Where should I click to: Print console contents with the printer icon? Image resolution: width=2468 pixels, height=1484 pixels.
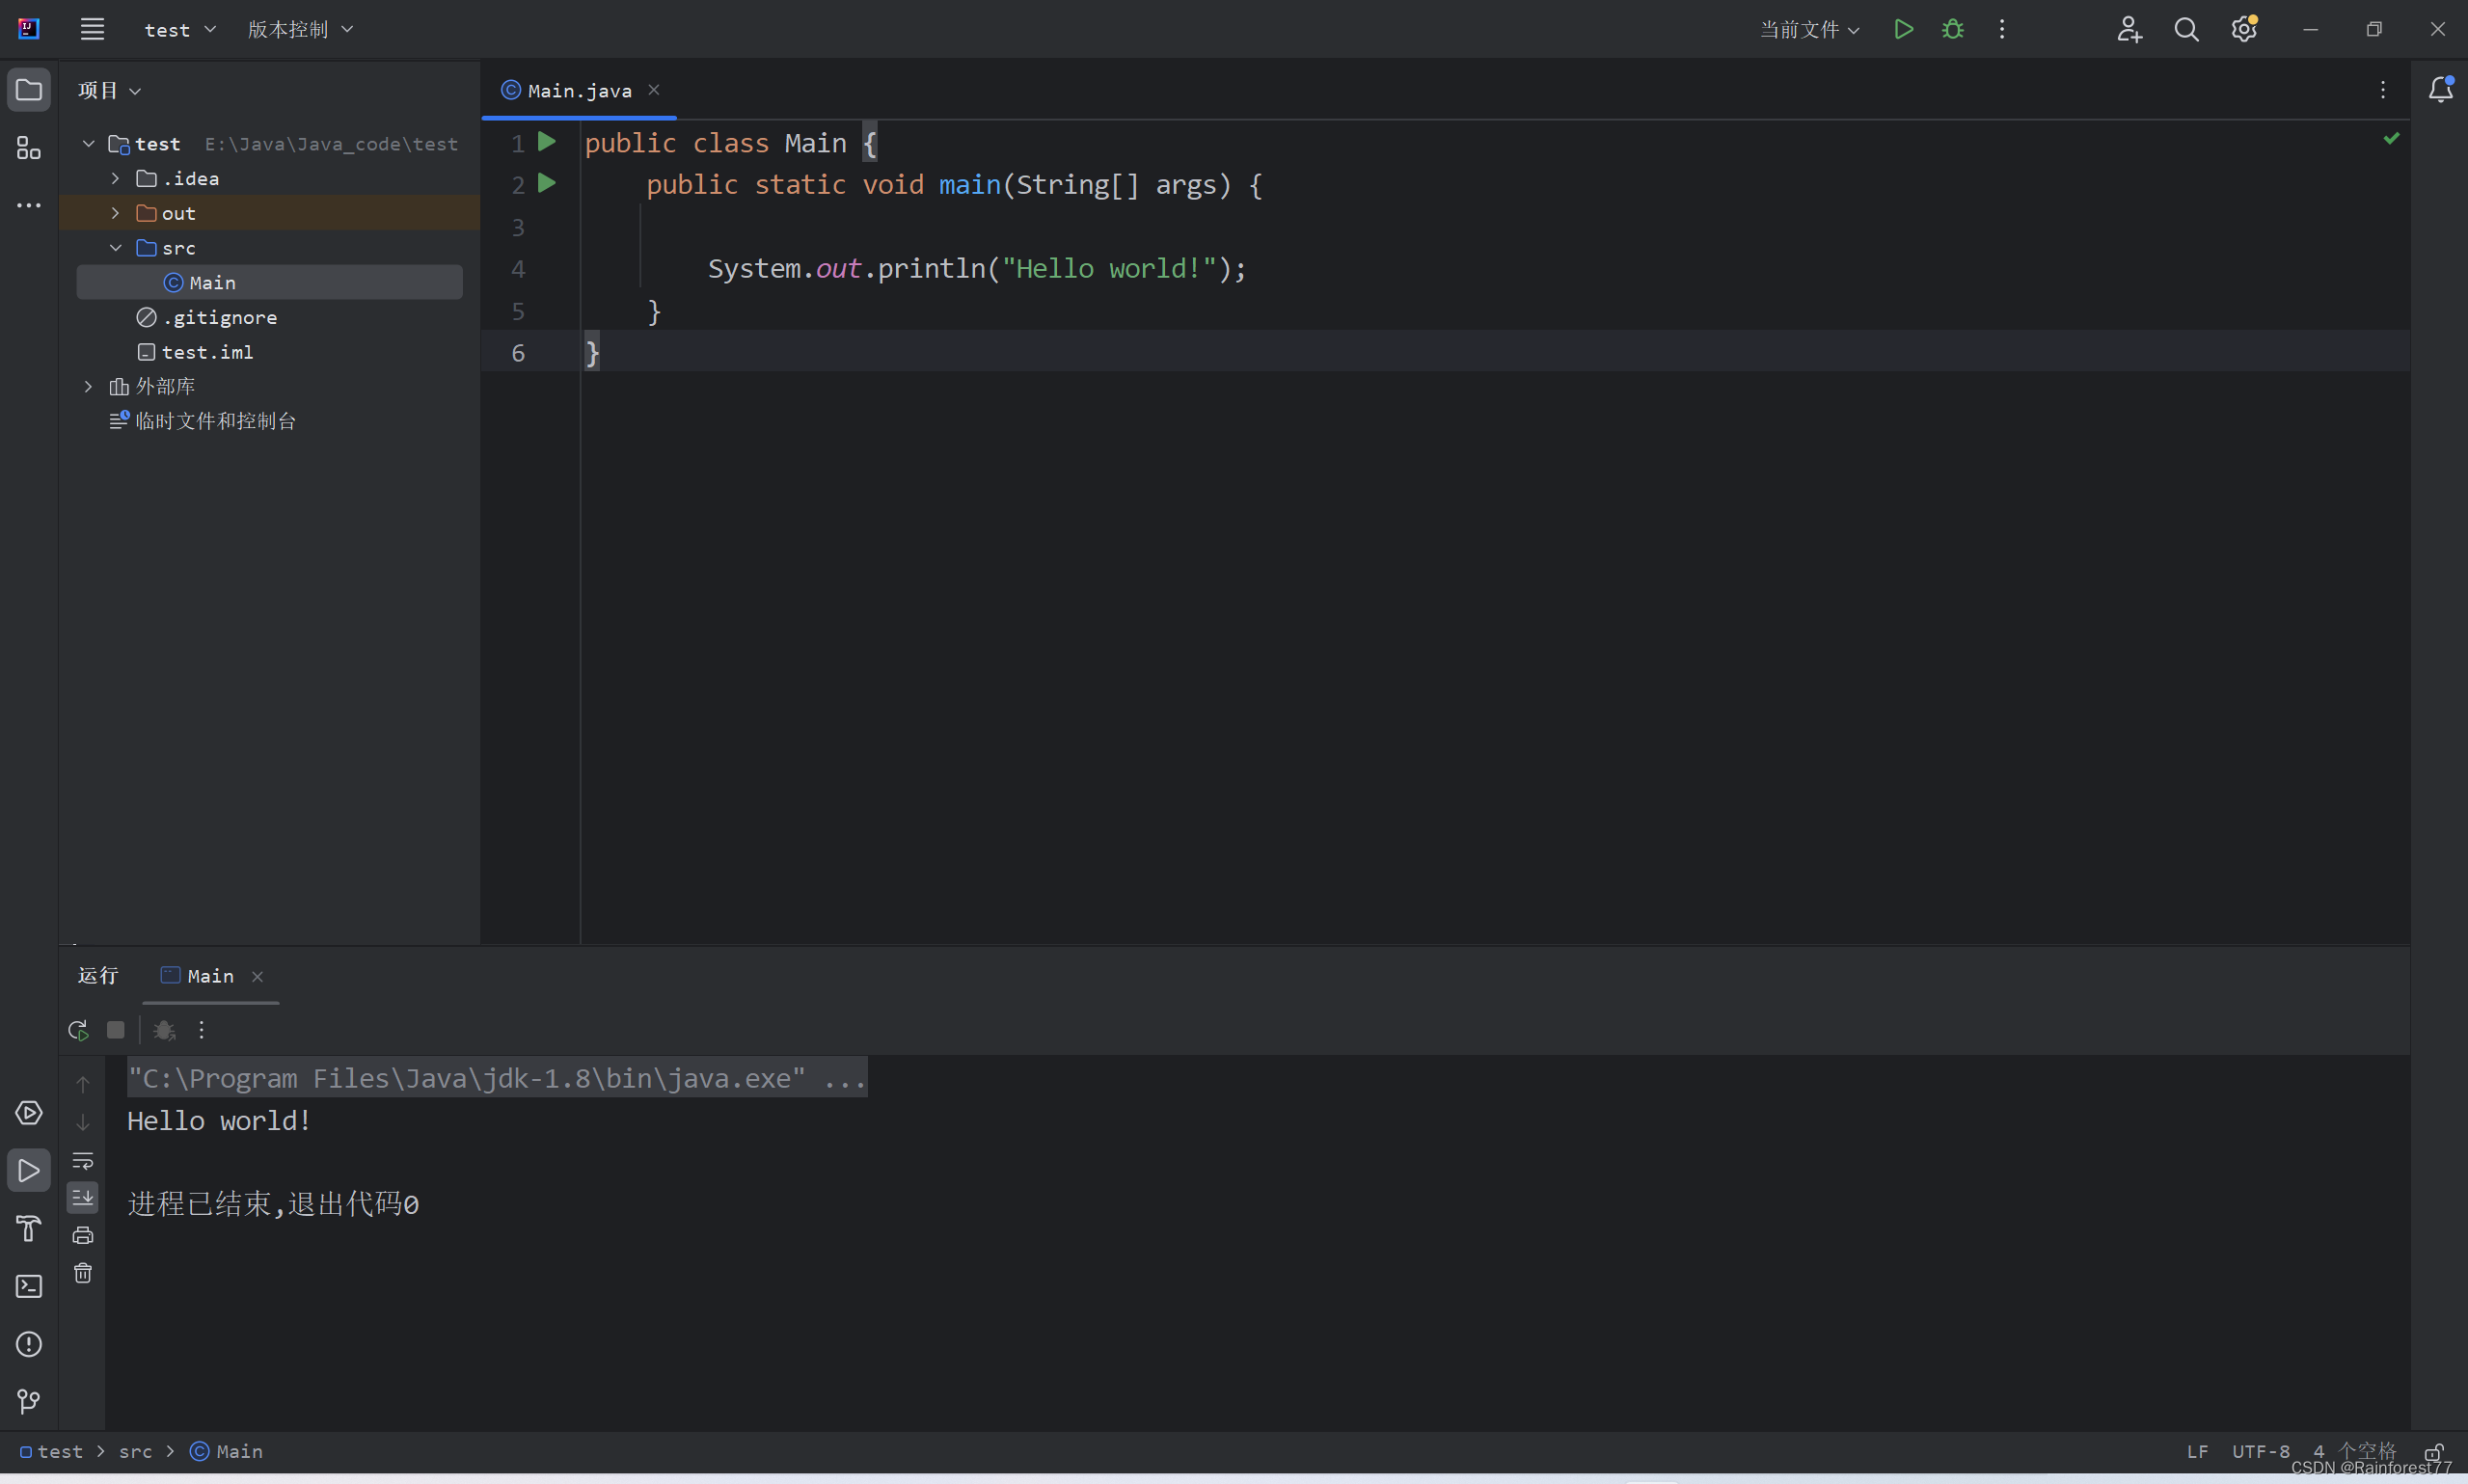click(x=83, y=1235)
